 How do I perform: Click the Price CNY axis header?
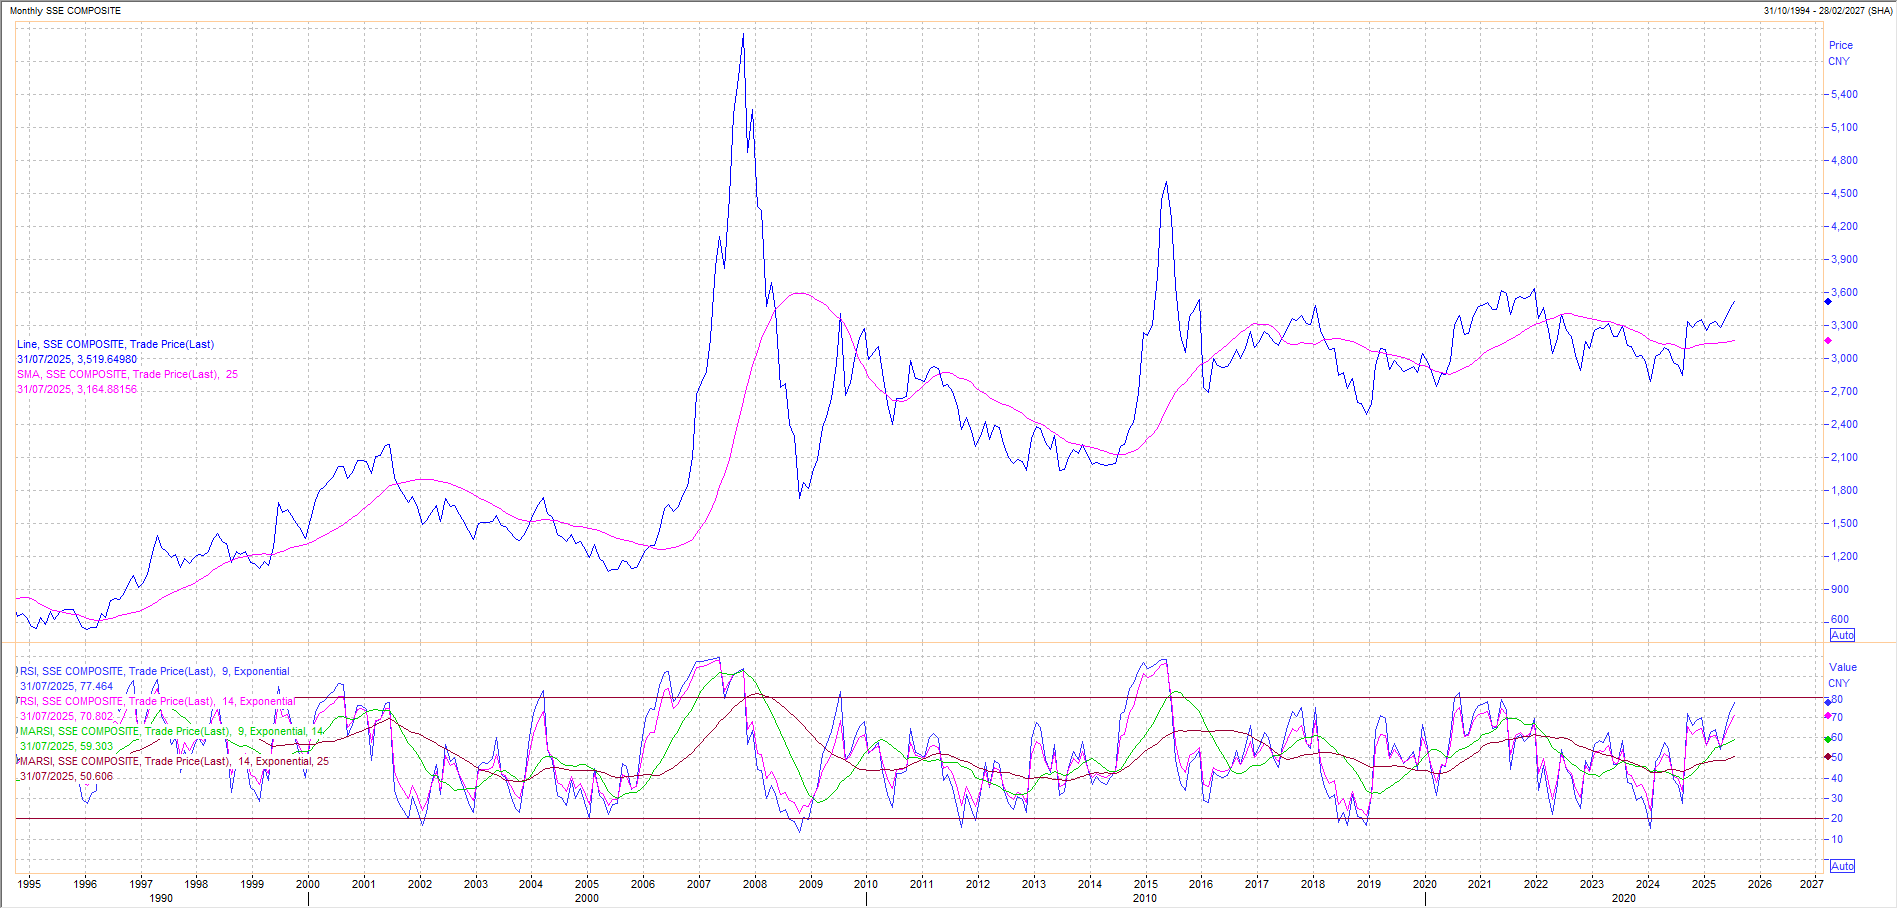(x=1840, y=53)
